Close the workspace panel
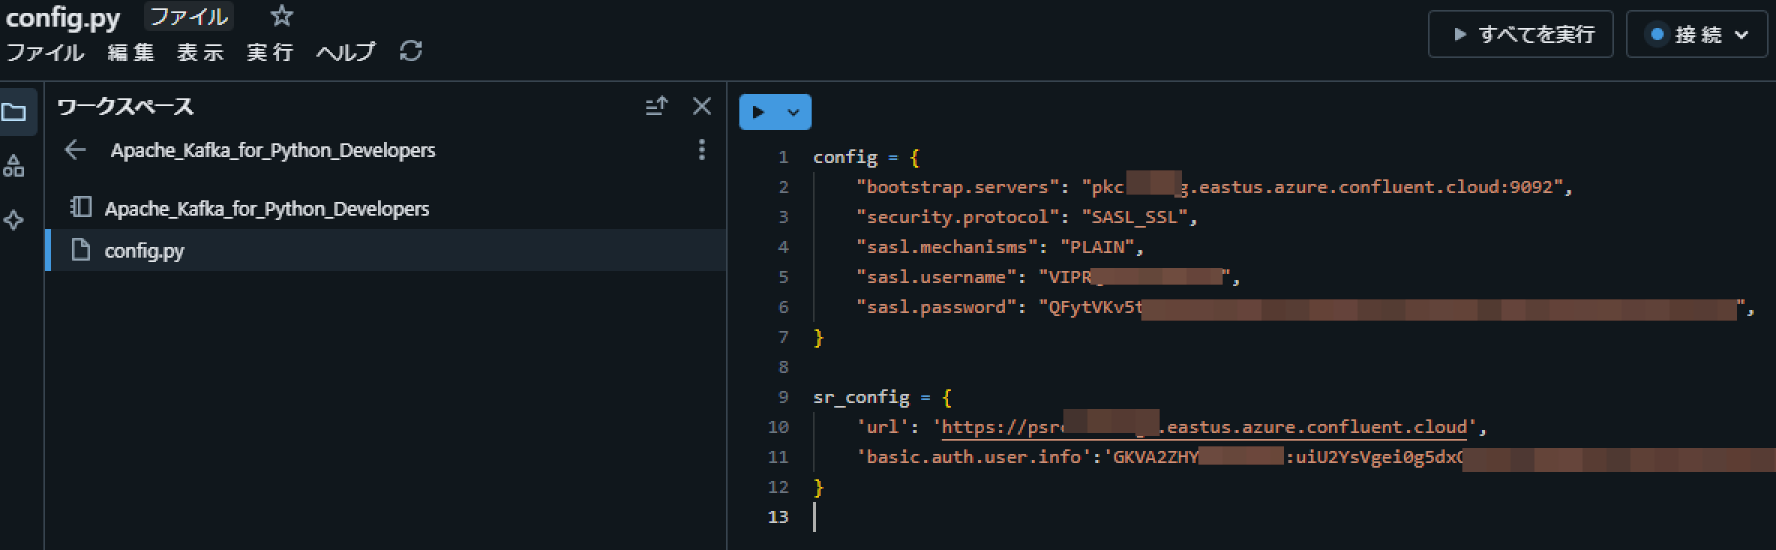This screenshot has height=550, width=1776. point(702,106)
